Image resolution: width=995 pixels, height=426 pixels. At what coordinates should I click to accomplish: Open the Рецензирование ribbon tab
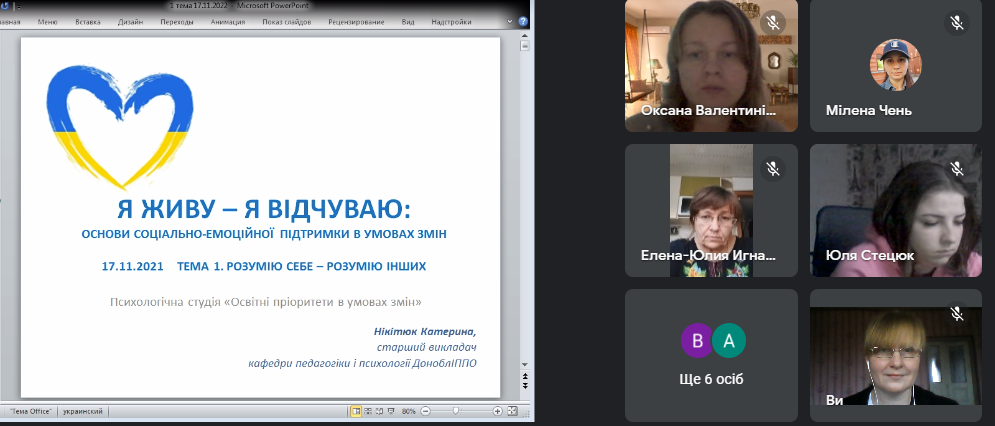[356, 22]
